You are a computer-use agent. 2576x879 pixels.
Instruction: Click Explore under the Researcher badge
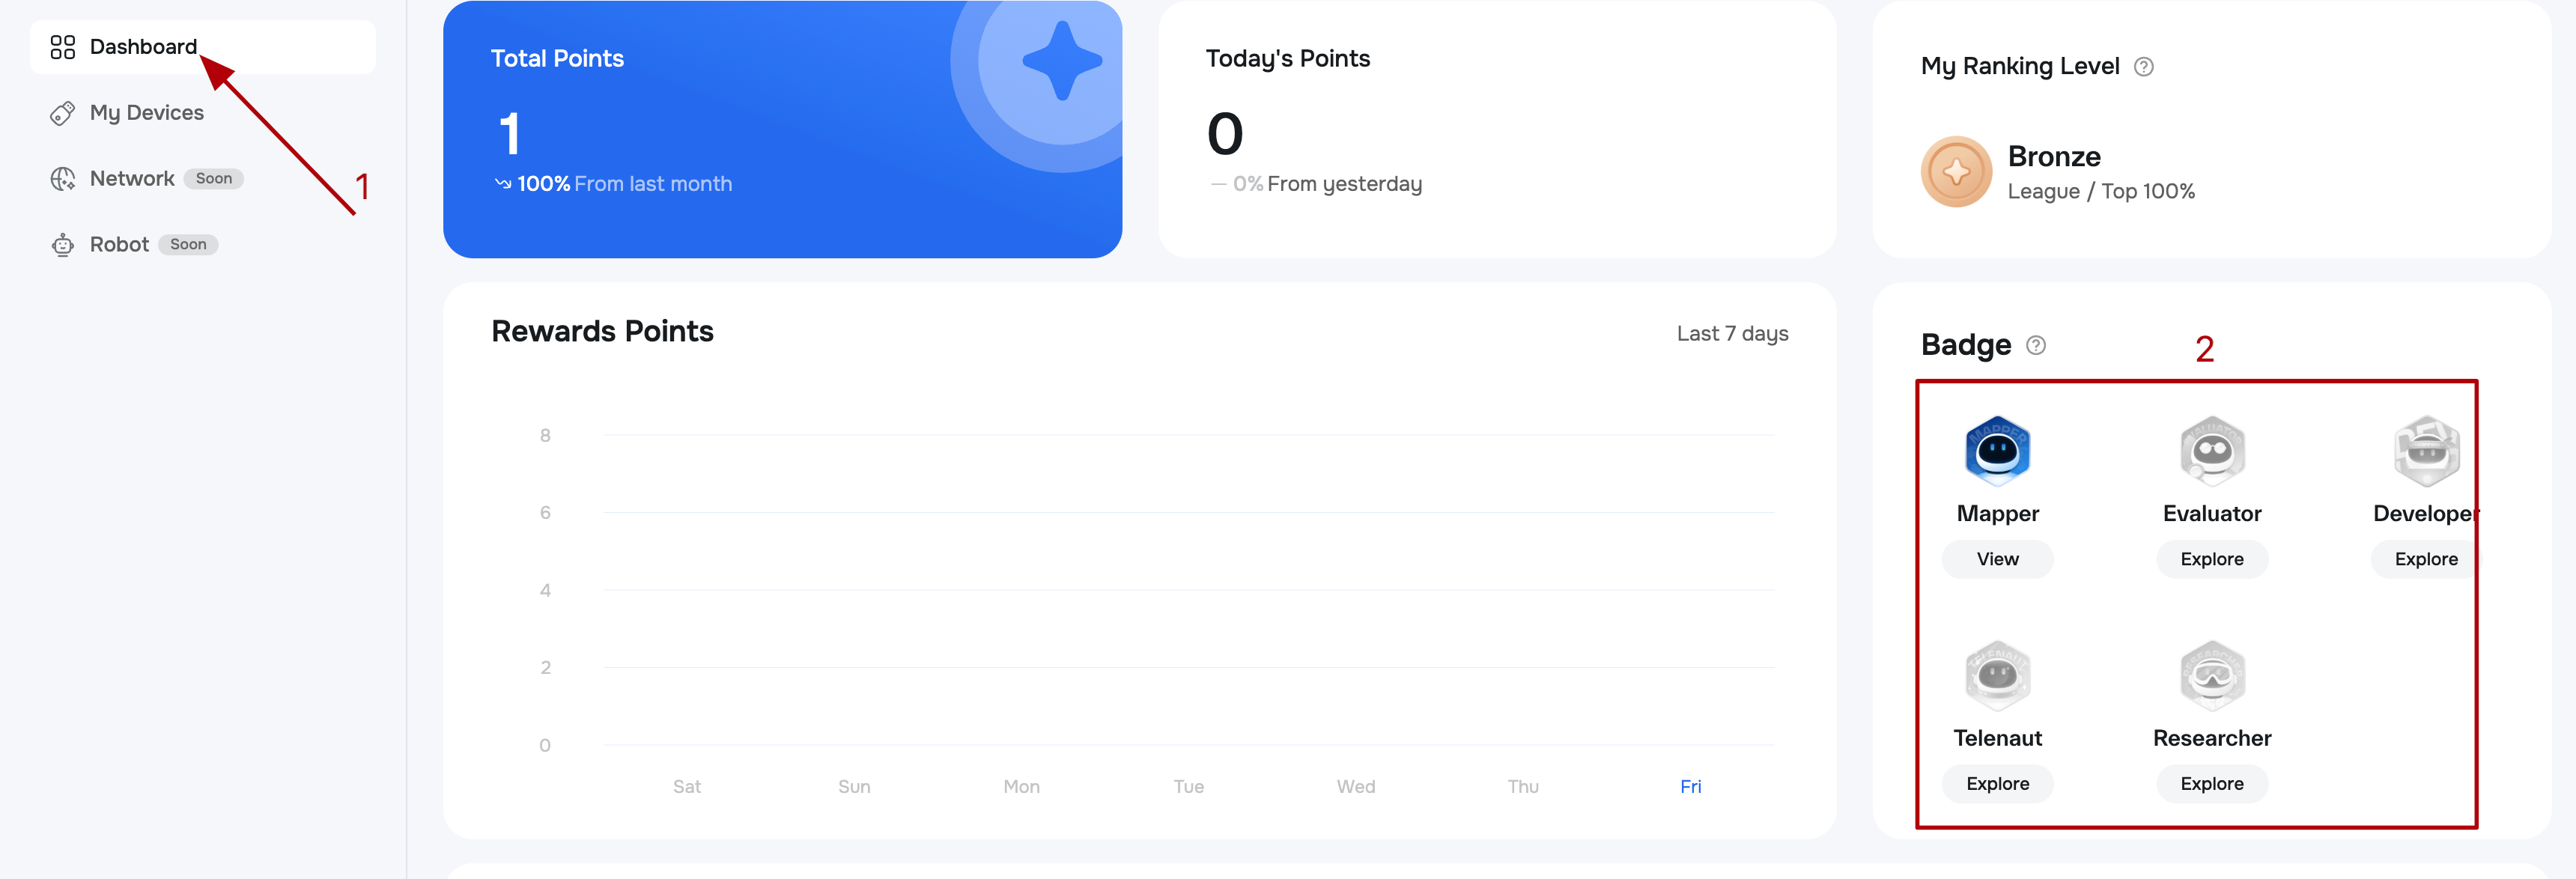2212,784
